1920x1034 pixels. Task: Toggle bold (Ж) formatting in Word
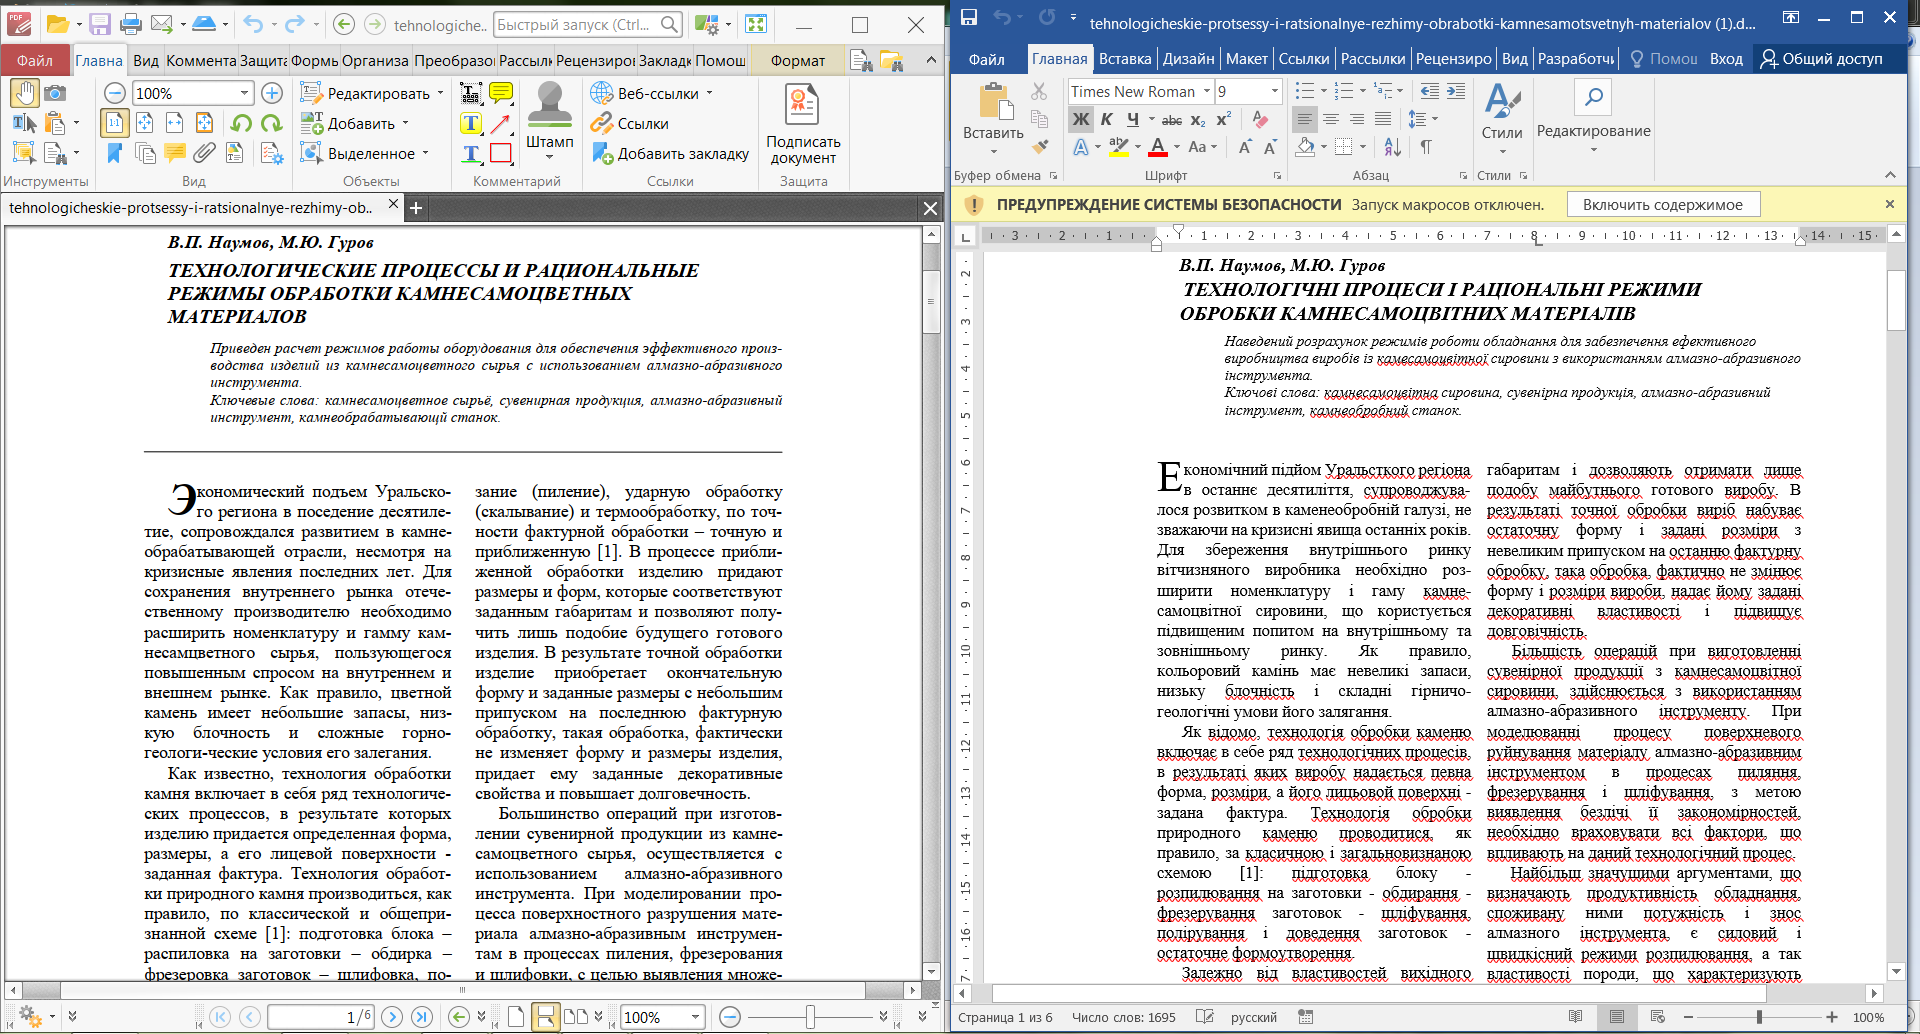[x=1081, y=119]
